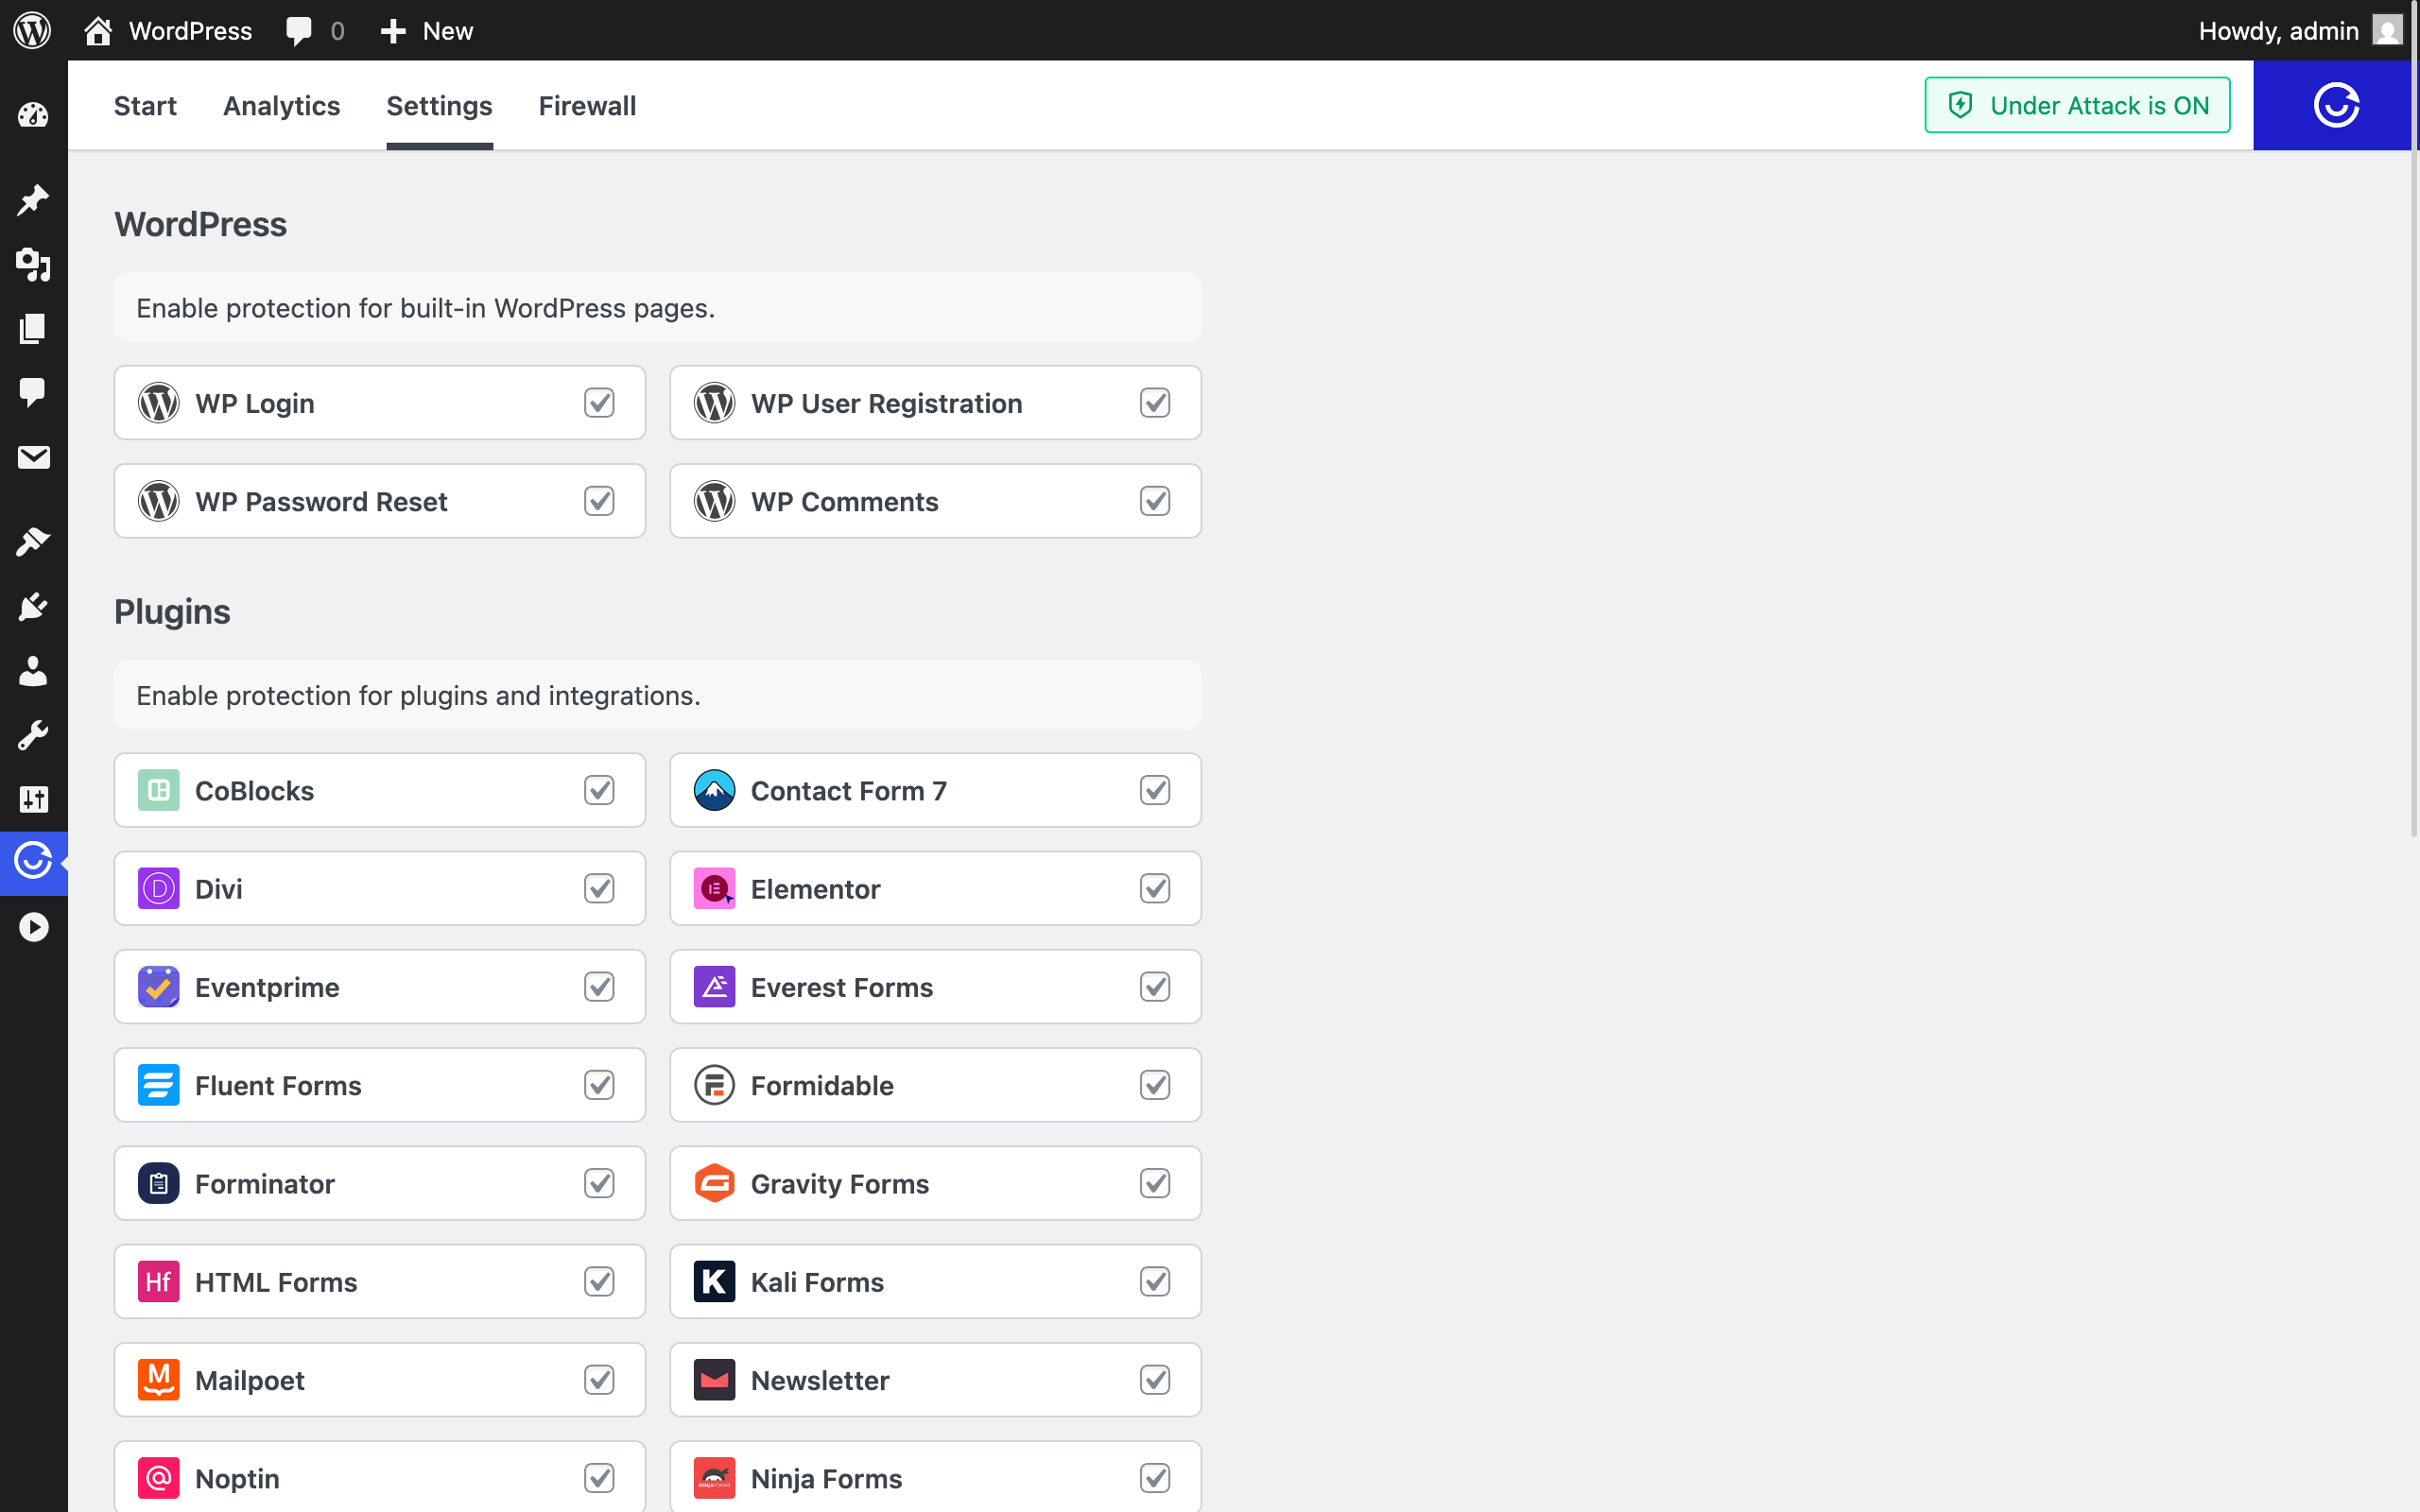Image resolution: width=2420 pixels, height=1512 pixels.
Task: Disable WP Comments protection checkbox
Action: click(1155, 501)
